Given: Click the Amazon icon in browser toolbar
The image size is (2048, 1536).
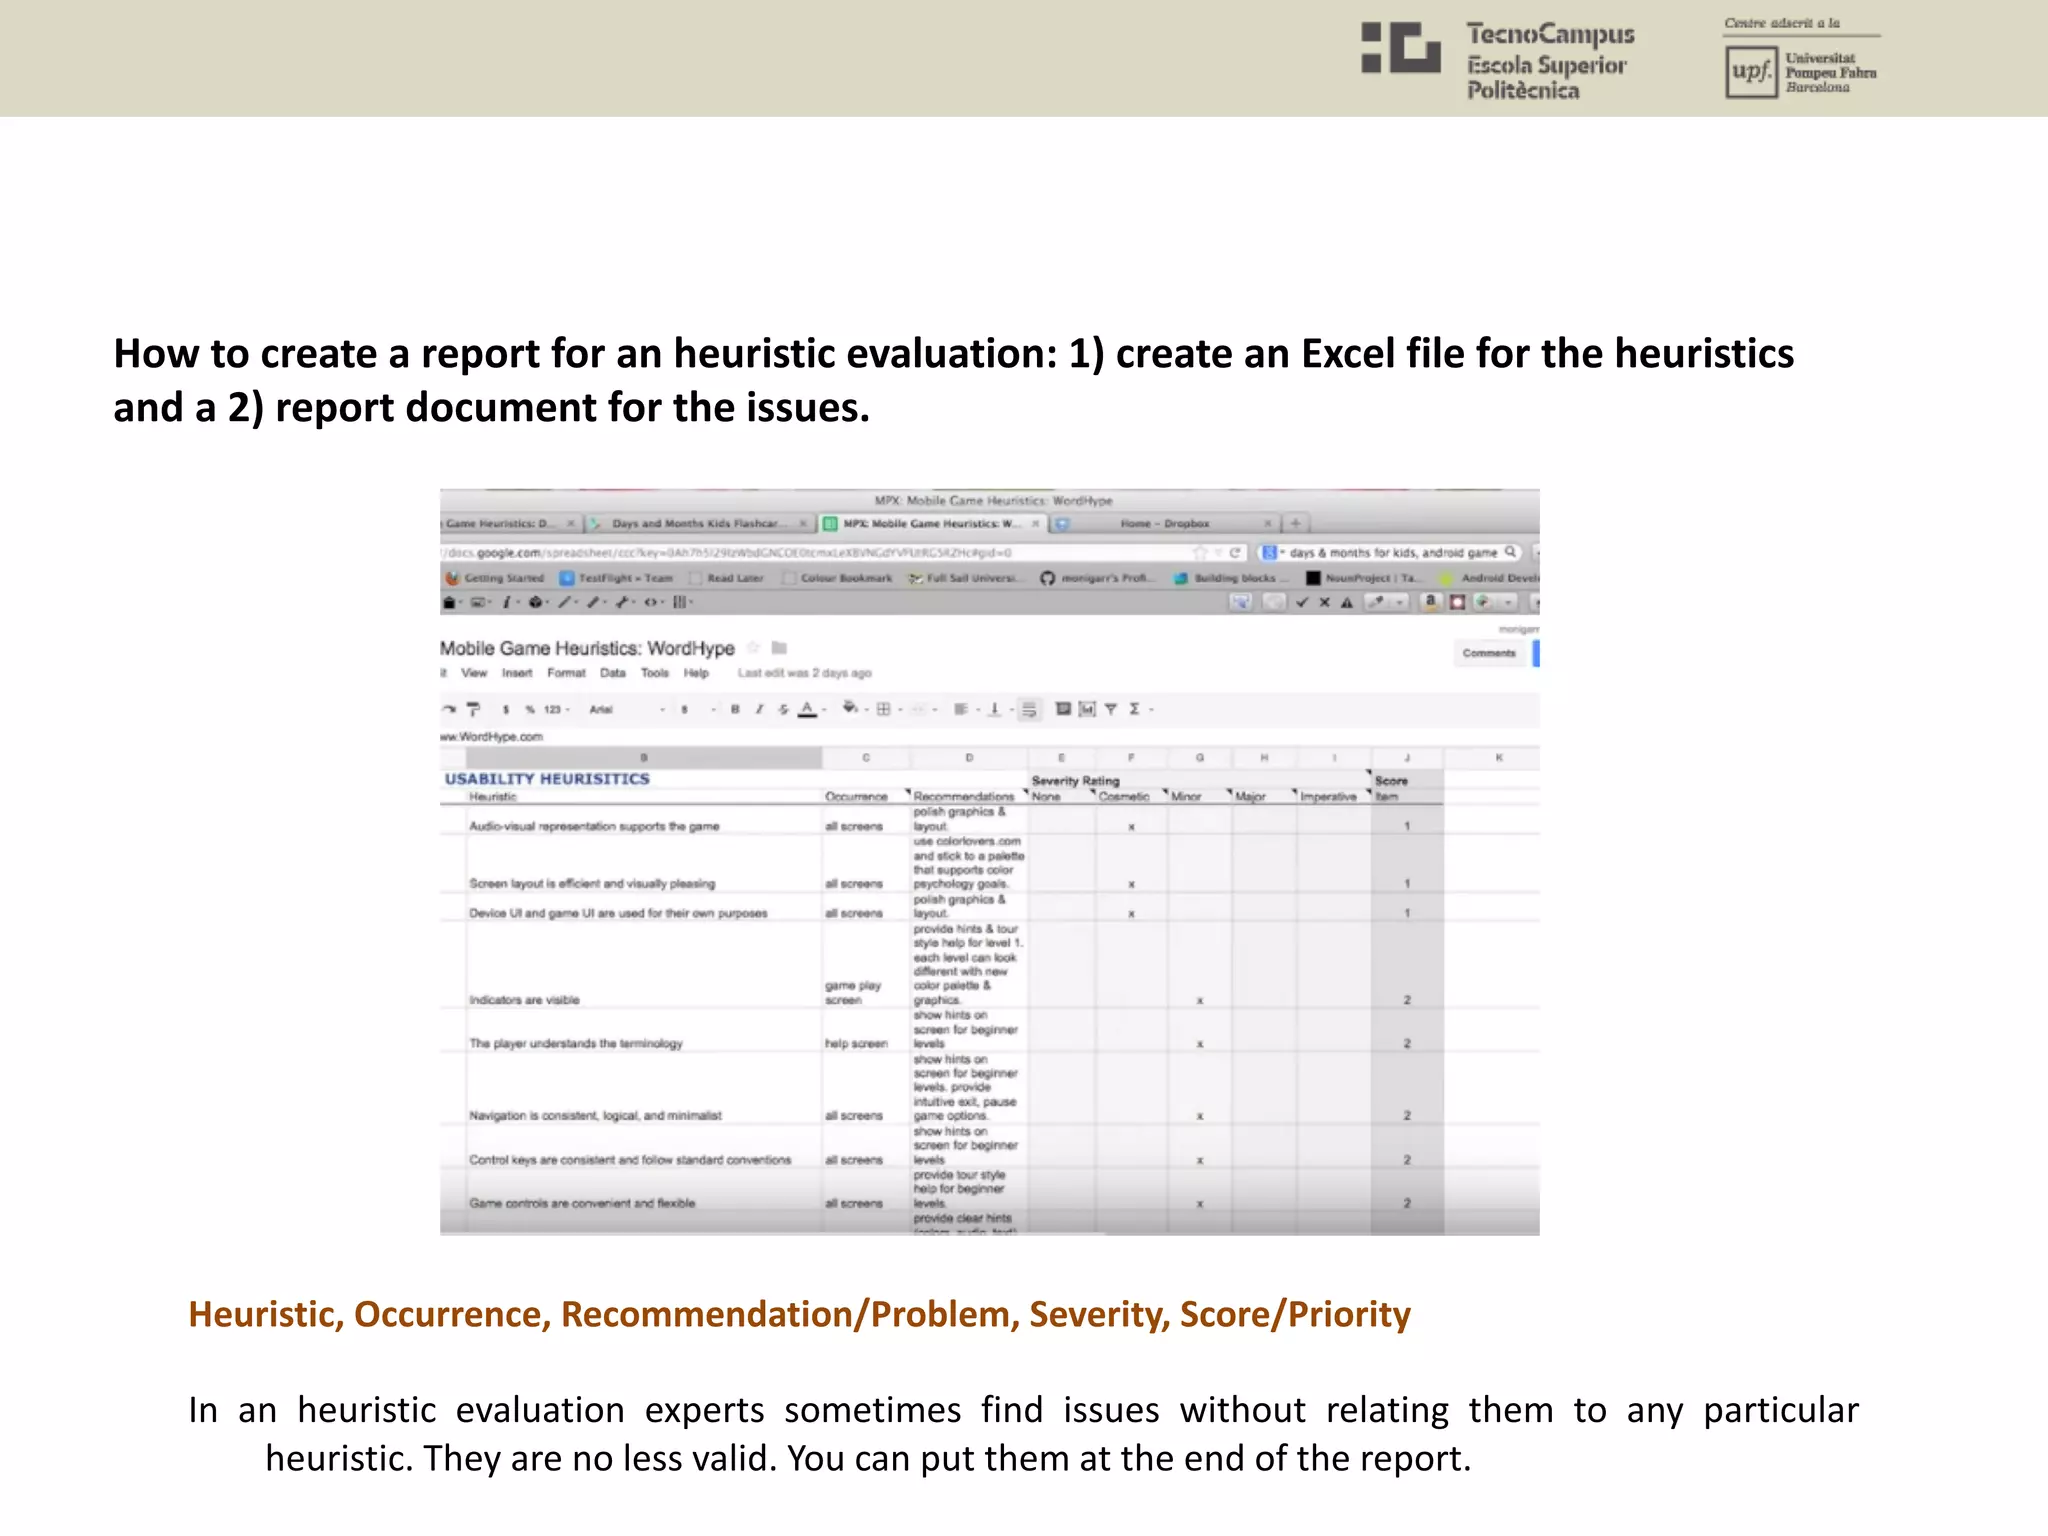Looking at the screenshot, I should coord(1430,602).
